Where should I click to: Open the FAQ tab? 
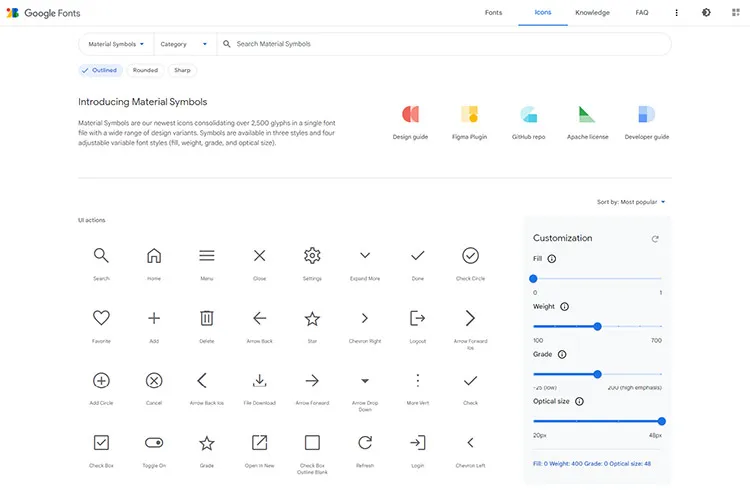pyautogui.click(x=642, y=12)
